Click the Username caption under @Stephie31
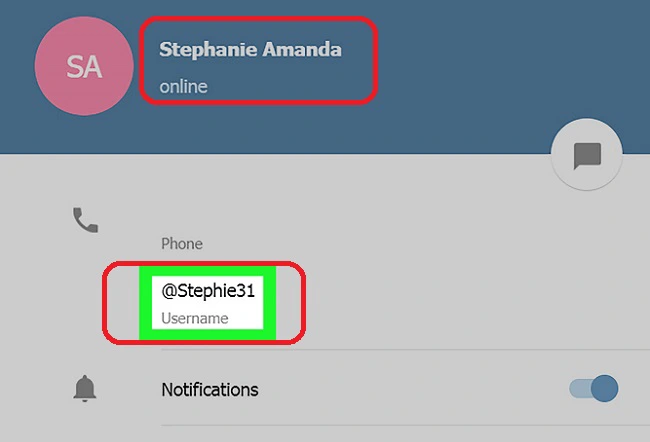 (x=195, y=318)
